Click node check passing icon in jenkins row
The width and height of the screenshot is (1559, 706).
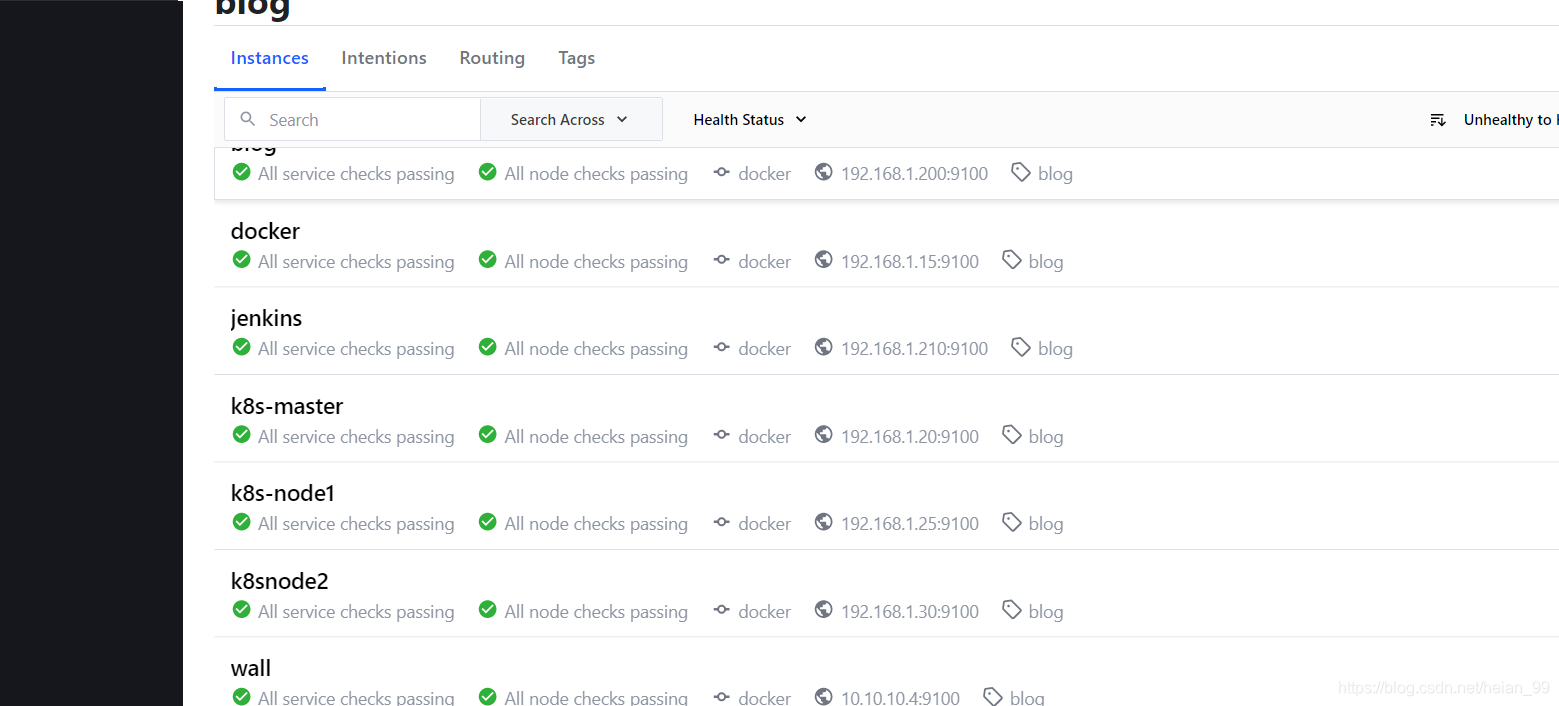(x=488, y=347)
